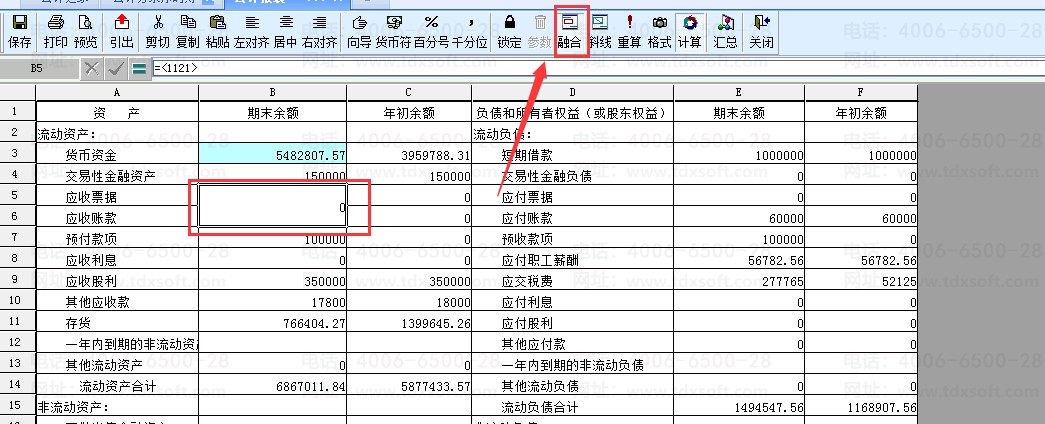Viewport: 1045px width, 424px height.
Task: Toggle the 锁定 (Lock) padlock
Action: point(509,32)
